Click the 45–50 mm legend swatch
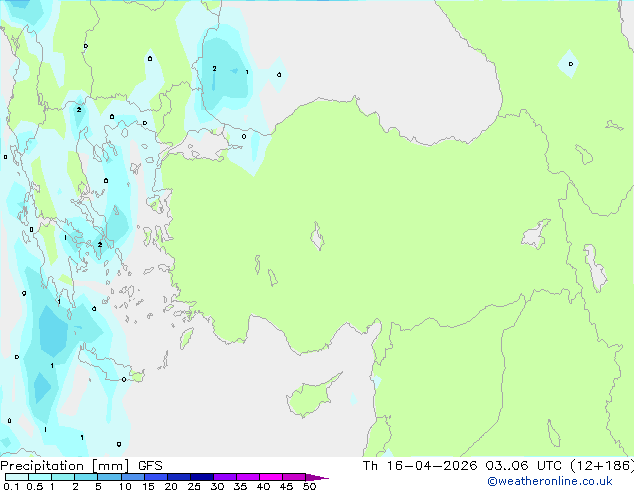The width and height of the screenshot is (634, 490). pos(294,477)
